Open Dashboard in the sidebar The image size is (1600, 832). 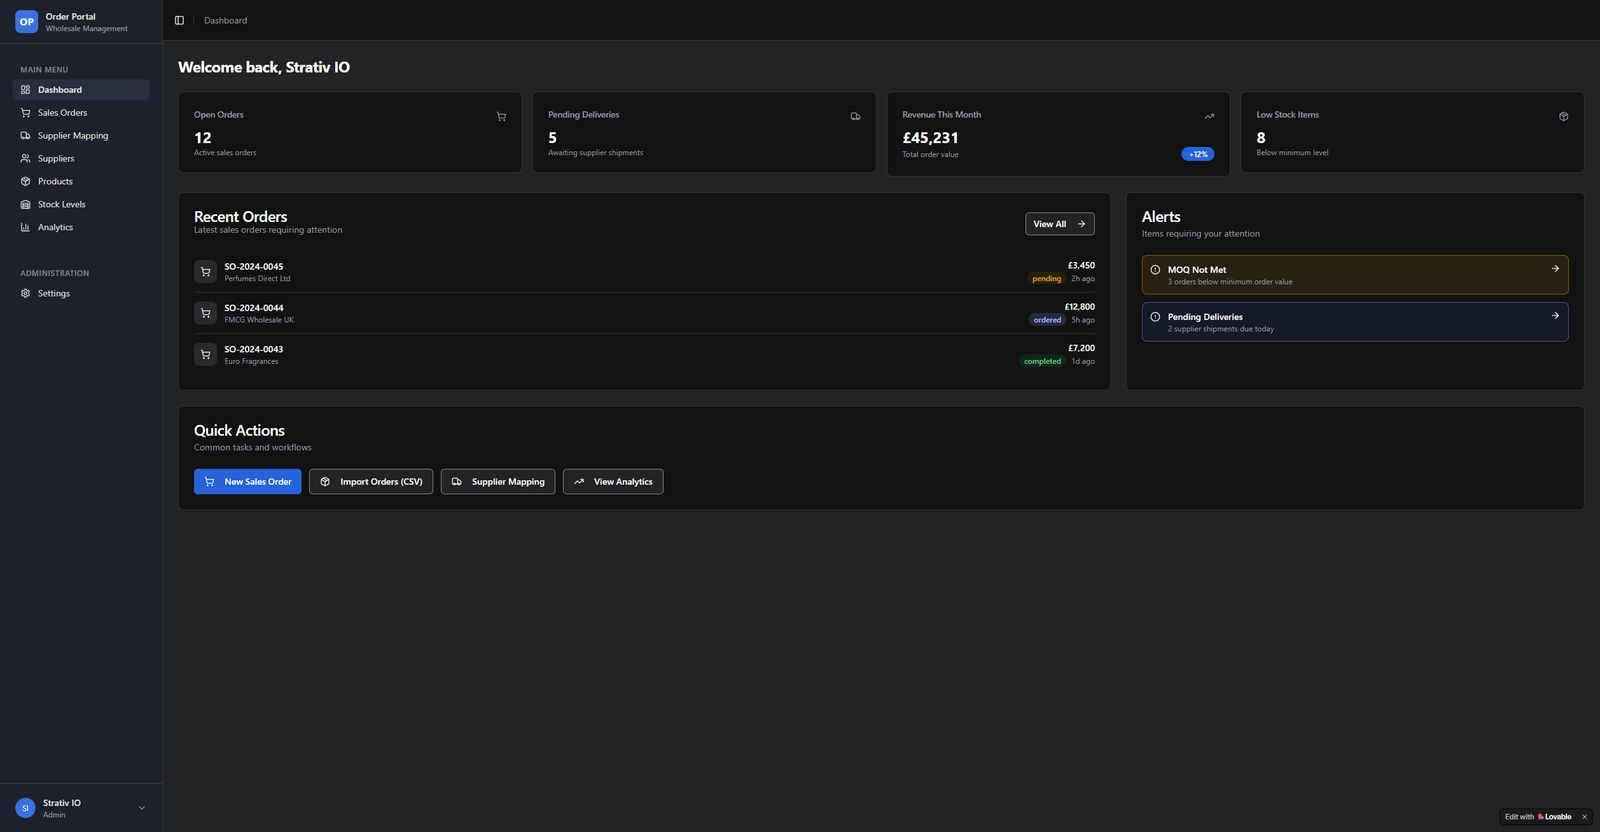(x=81, y=90)
